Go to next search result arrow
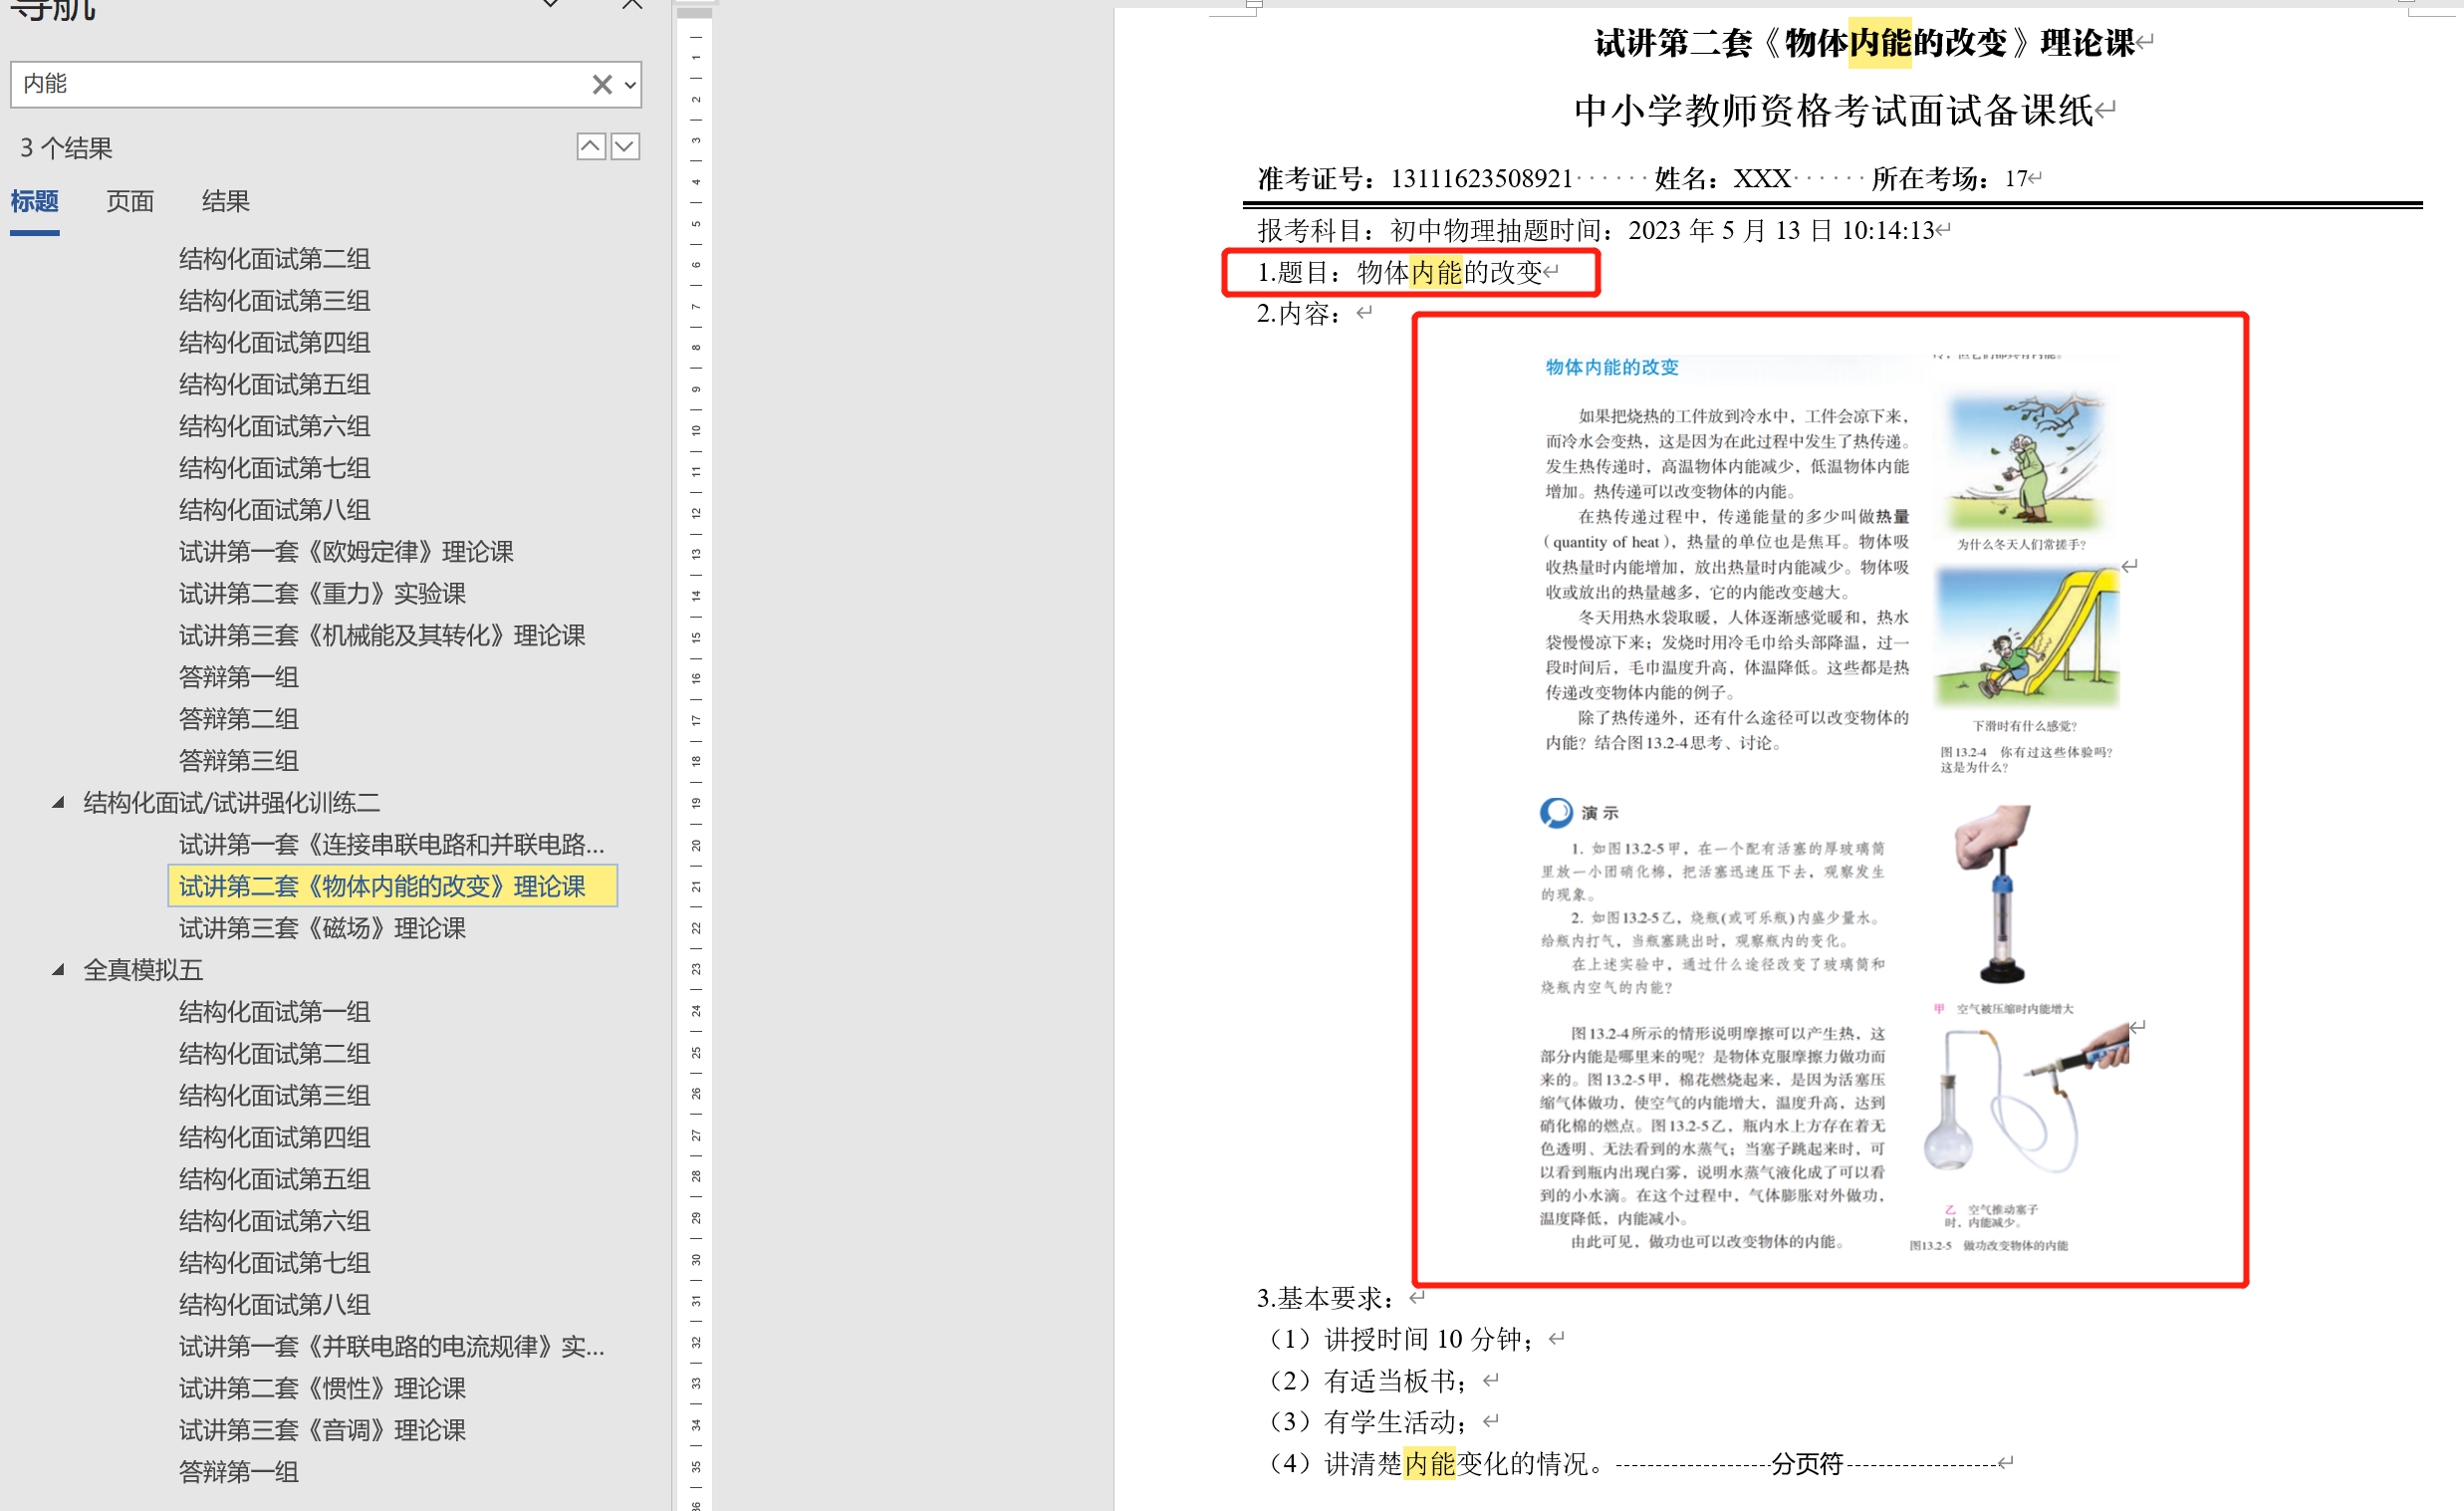This screenshot has height=1511, width=2464. [625, 147]
